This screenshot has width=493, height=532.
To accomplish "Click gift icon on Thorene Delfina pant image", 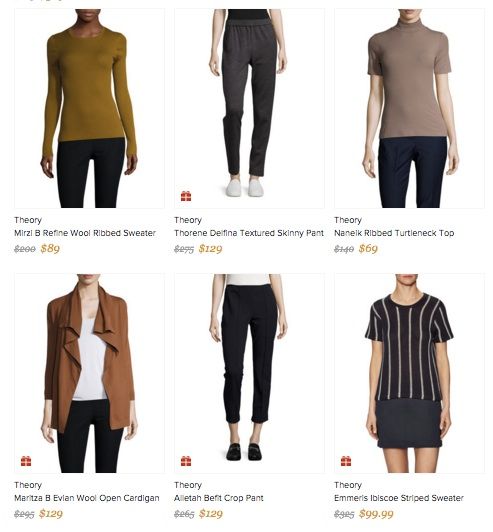I will [x=186, y=196].
